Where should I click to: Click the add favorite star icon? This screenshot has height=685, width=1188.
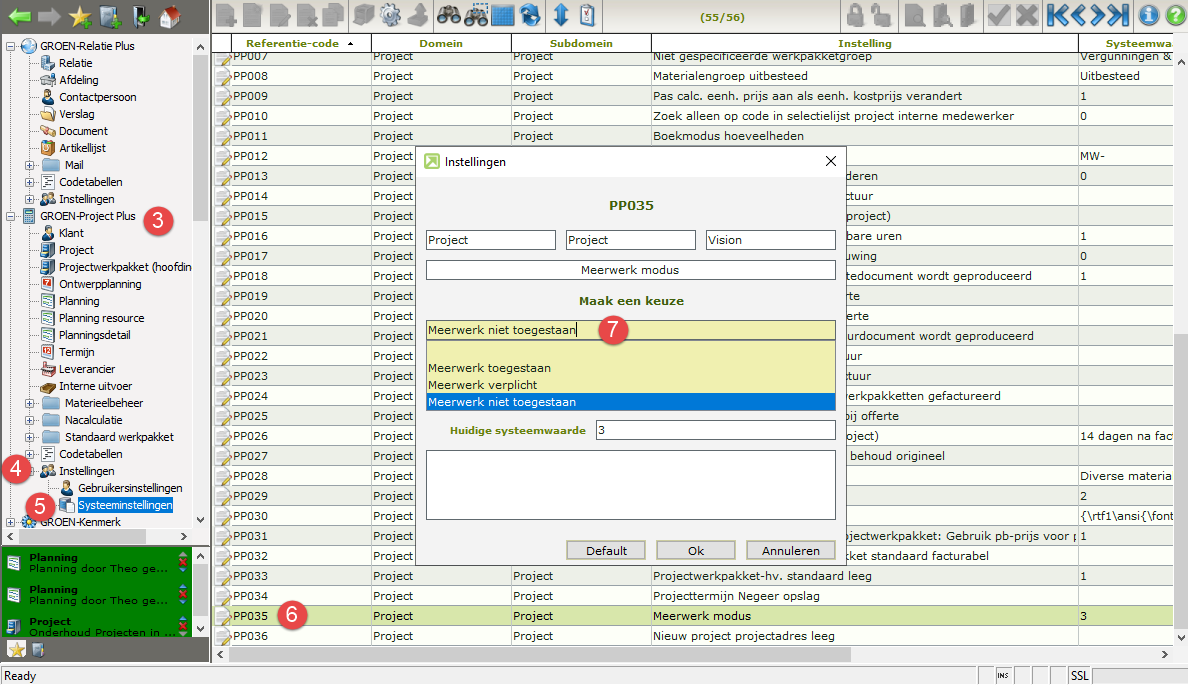point(81,15)
